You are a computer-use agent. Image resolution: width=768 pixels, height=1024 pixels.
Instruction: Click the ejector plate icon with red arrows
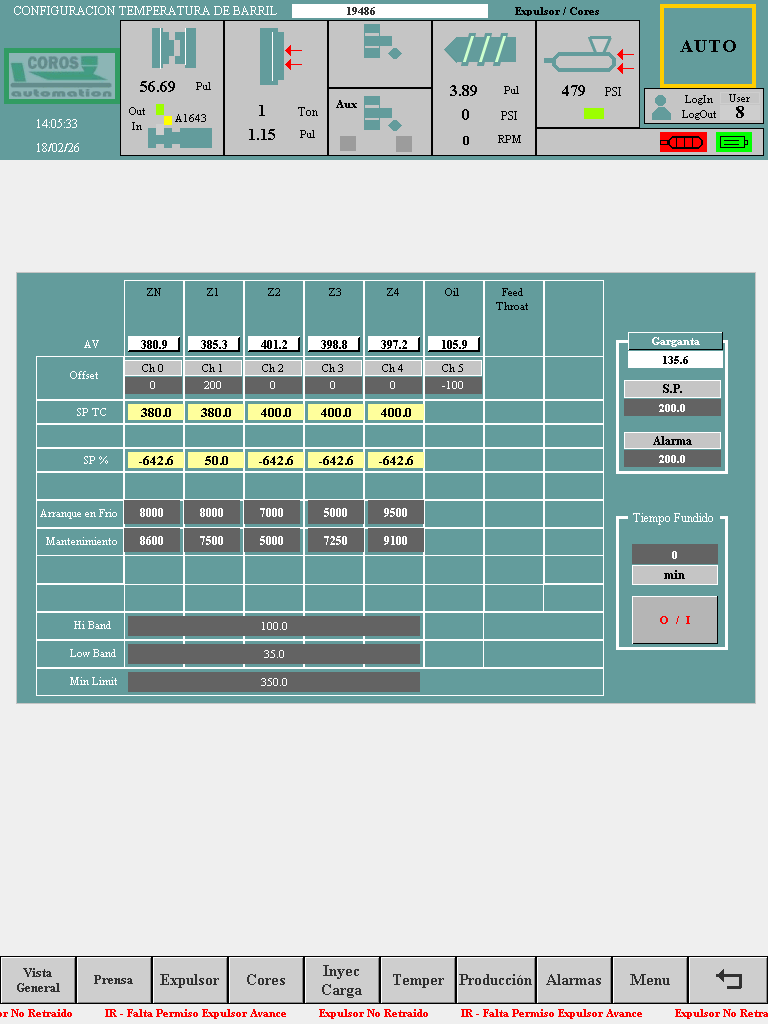click(x=278, y=56)
